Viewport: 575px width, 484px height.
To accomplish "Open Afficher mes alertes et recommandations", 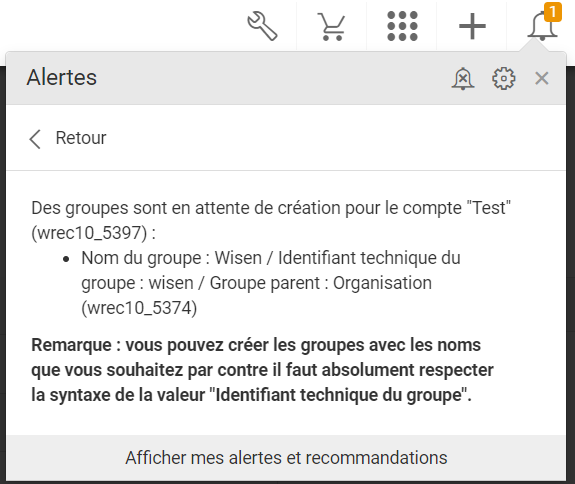I will tap(286, 458).
